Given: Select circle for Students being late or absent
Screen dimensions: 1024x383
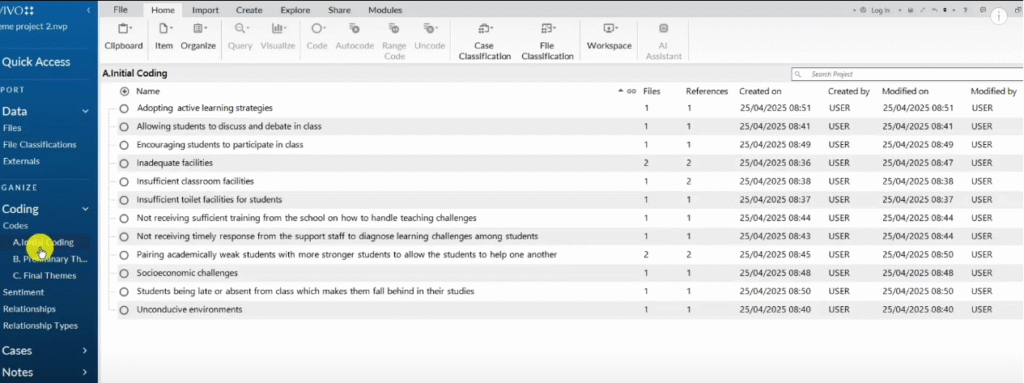Looking at the screenshot, I should point(124,291).
